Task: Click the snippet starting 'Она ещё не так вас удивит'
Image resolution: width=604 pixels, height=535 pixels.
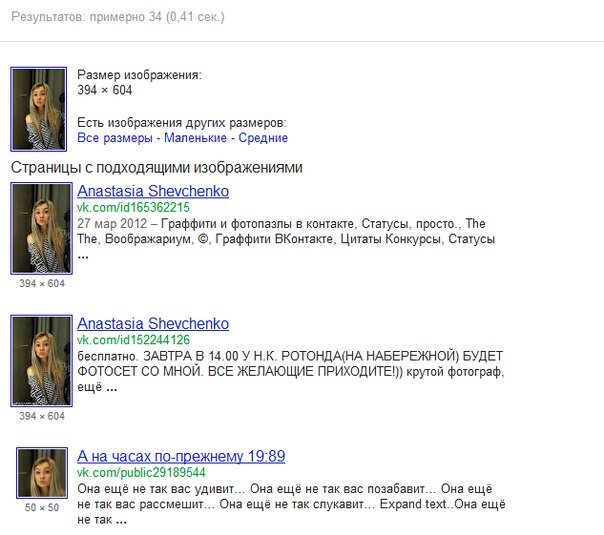Action: tap(291, 504)
